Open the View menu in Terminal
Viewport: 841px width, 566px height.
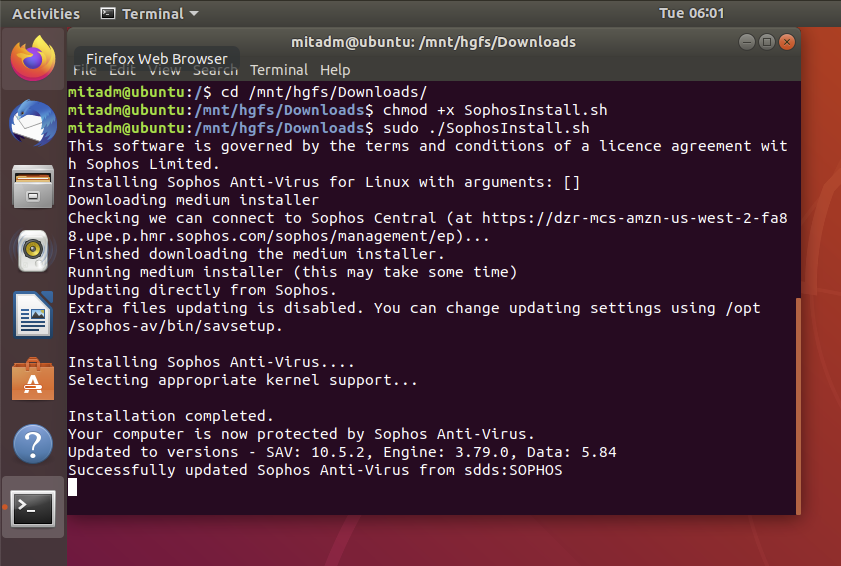164,70
